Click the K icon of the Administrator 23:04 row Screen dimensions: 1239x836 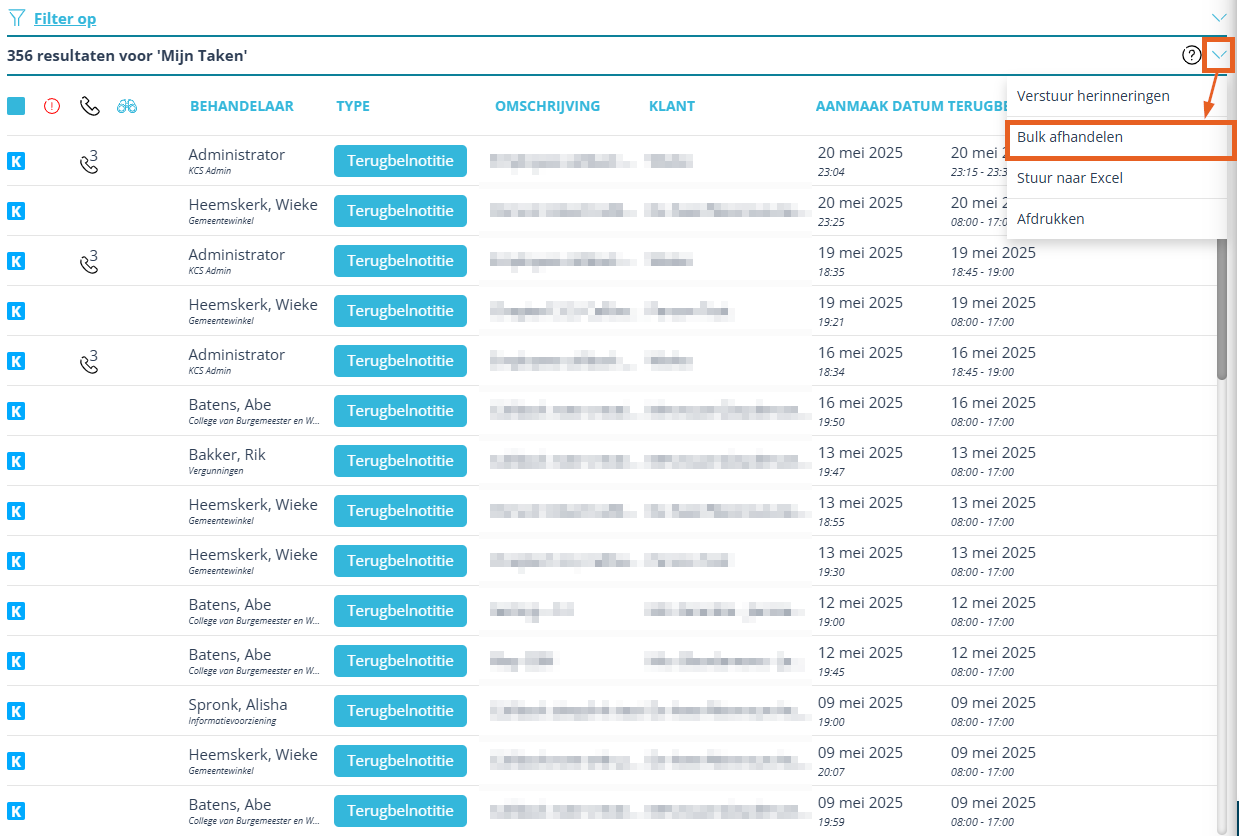pyautogui.click(x=16, y=161)
